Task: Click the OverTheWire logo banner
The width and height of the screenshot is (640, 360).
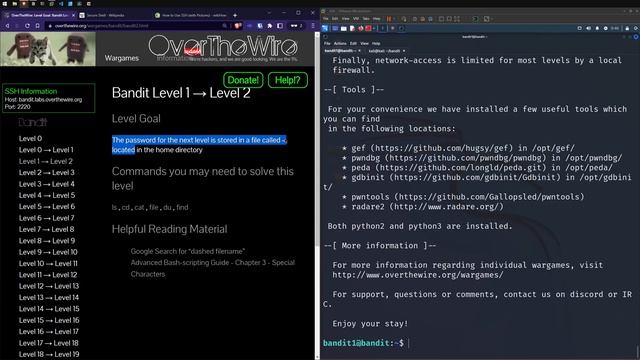Action: 223,48
